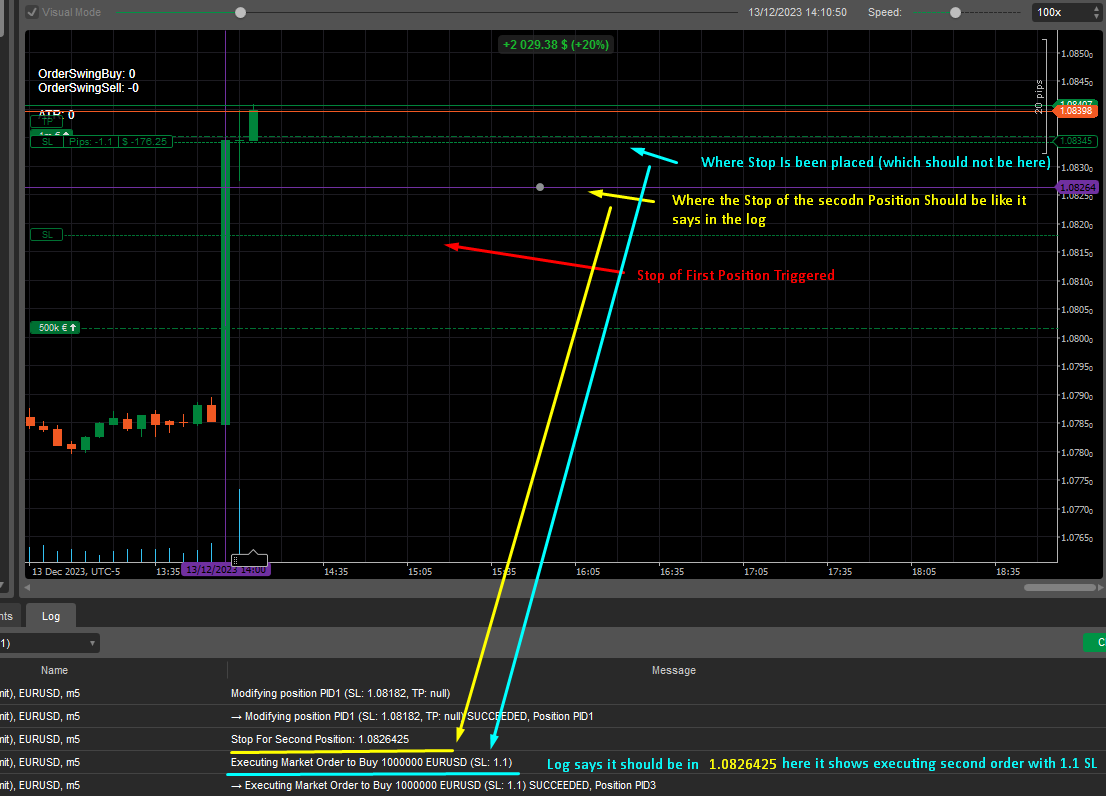1106x796 pixels.
Task: Adjust the Speed slider handle
Action: pyautogui.click(x=955, y=12)
